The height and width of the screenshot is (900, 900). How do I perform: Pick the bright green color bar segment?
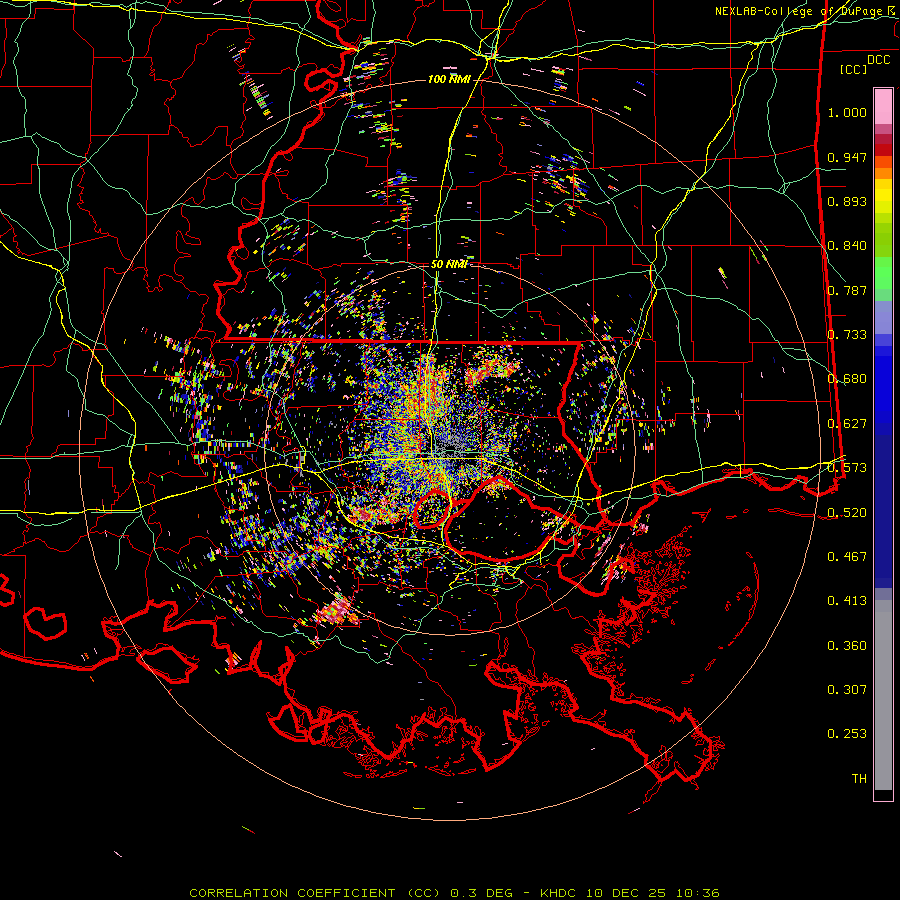[x=883, y=273]
